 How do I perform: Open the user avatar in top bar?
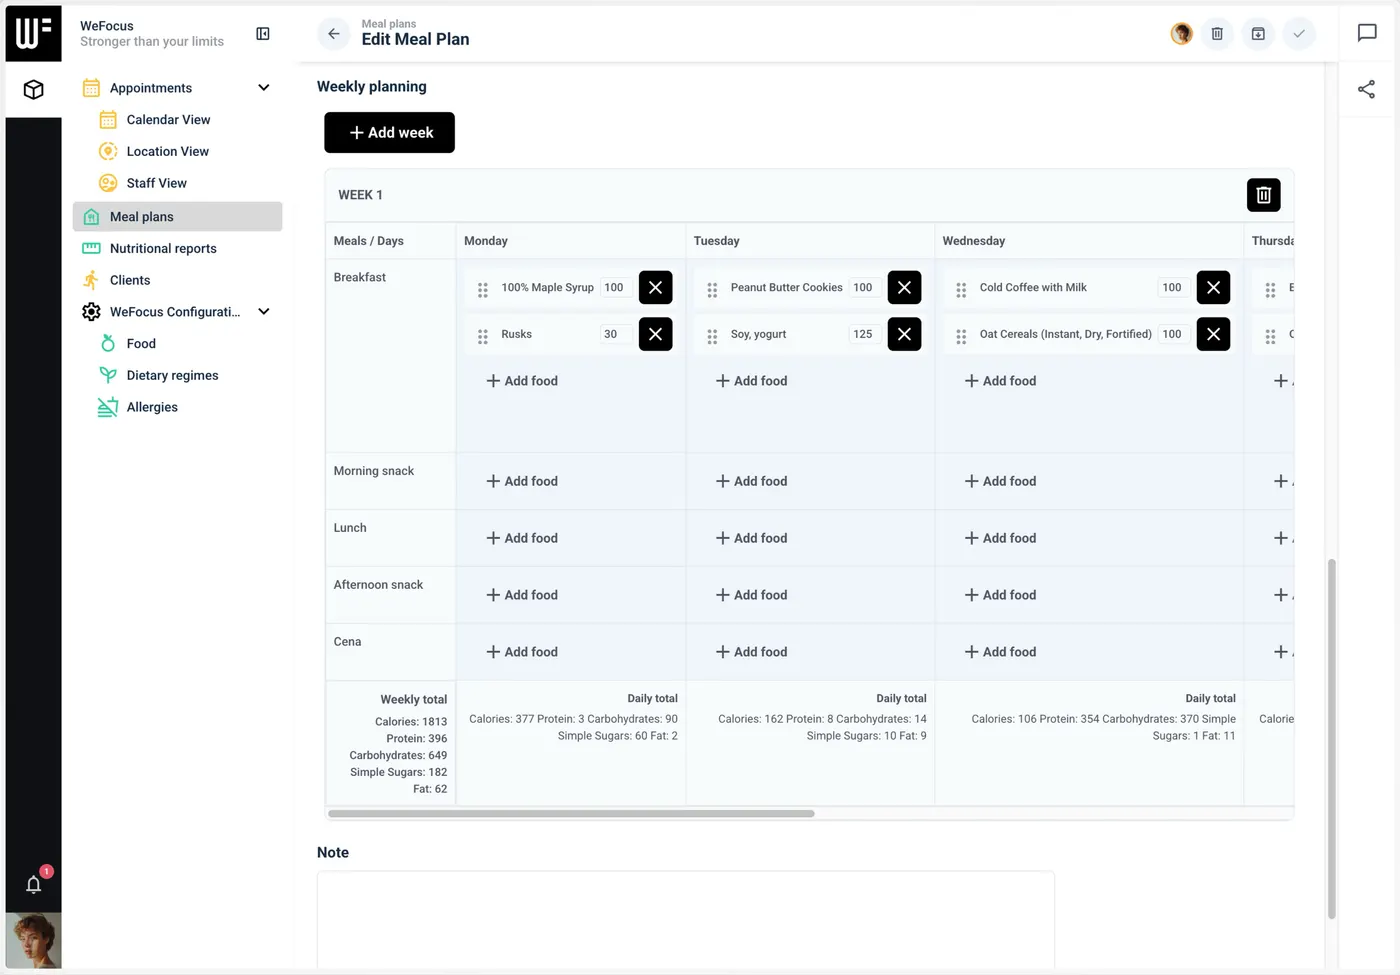pyautogui.click(x=1181, y=34)
